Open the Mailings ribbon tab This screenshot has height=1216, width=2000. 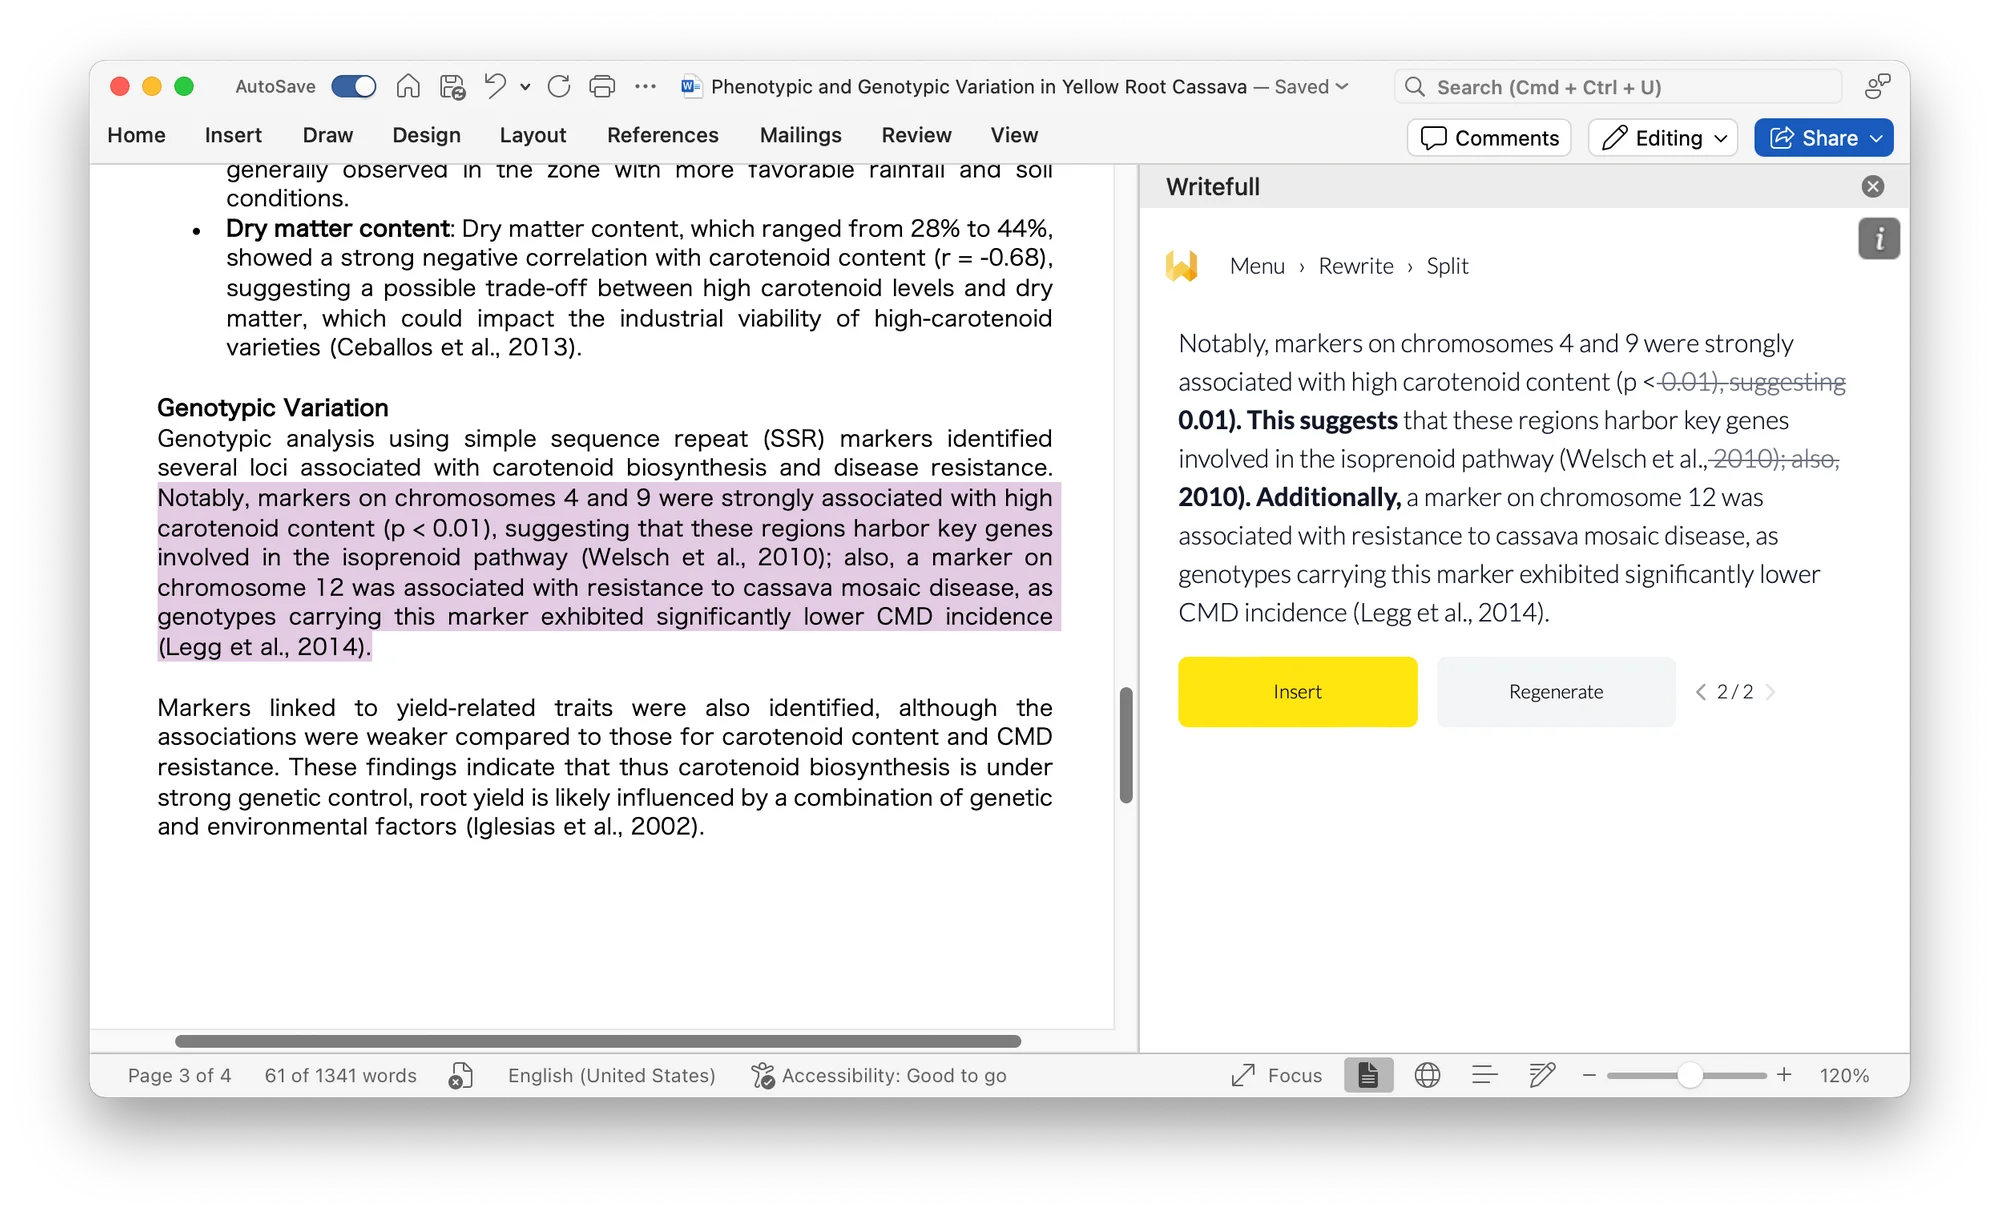pyautogui.click(x=800, y=135)
